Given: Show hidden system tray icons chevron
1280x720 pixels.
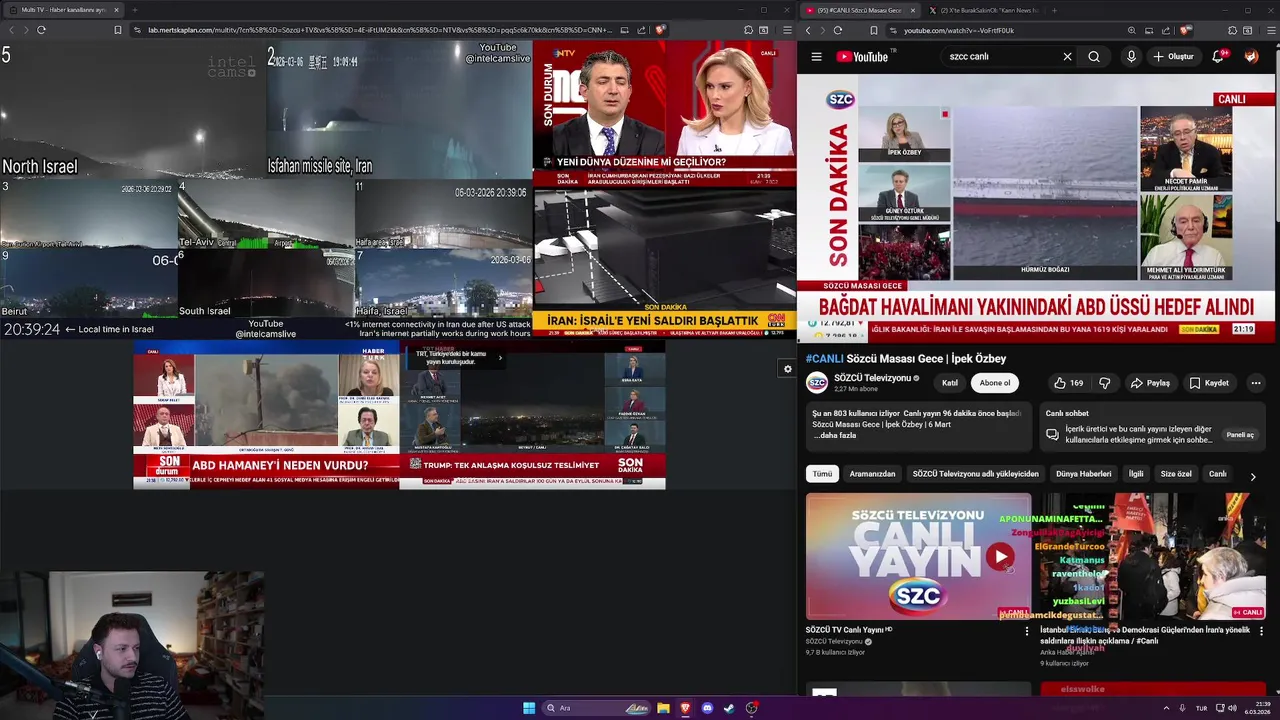Looking at the screenshot, I should [x=1166, y=708].
